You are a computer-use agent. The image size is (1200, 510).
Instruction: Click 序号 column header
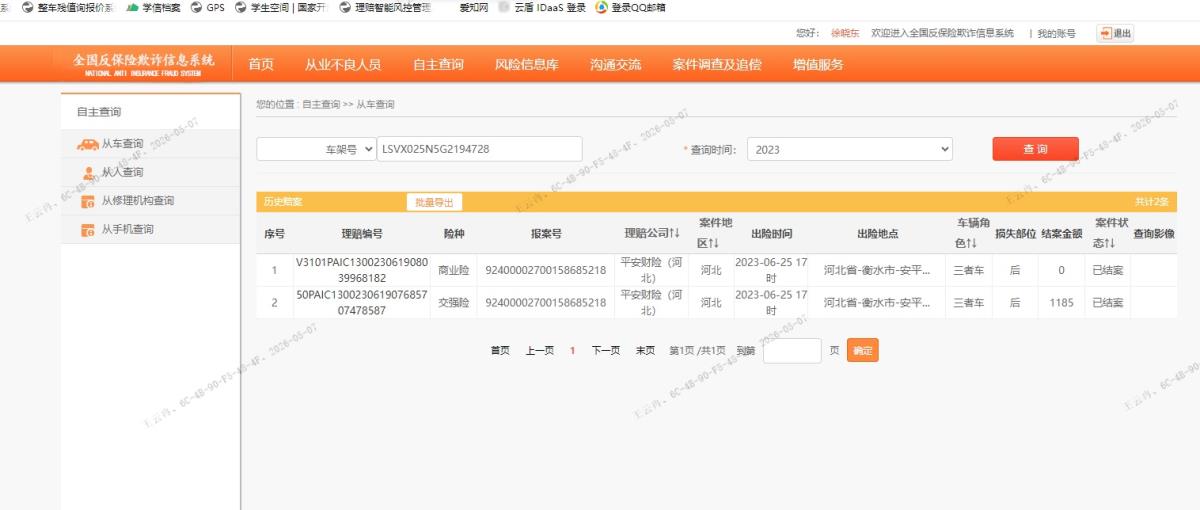(275, 234)
